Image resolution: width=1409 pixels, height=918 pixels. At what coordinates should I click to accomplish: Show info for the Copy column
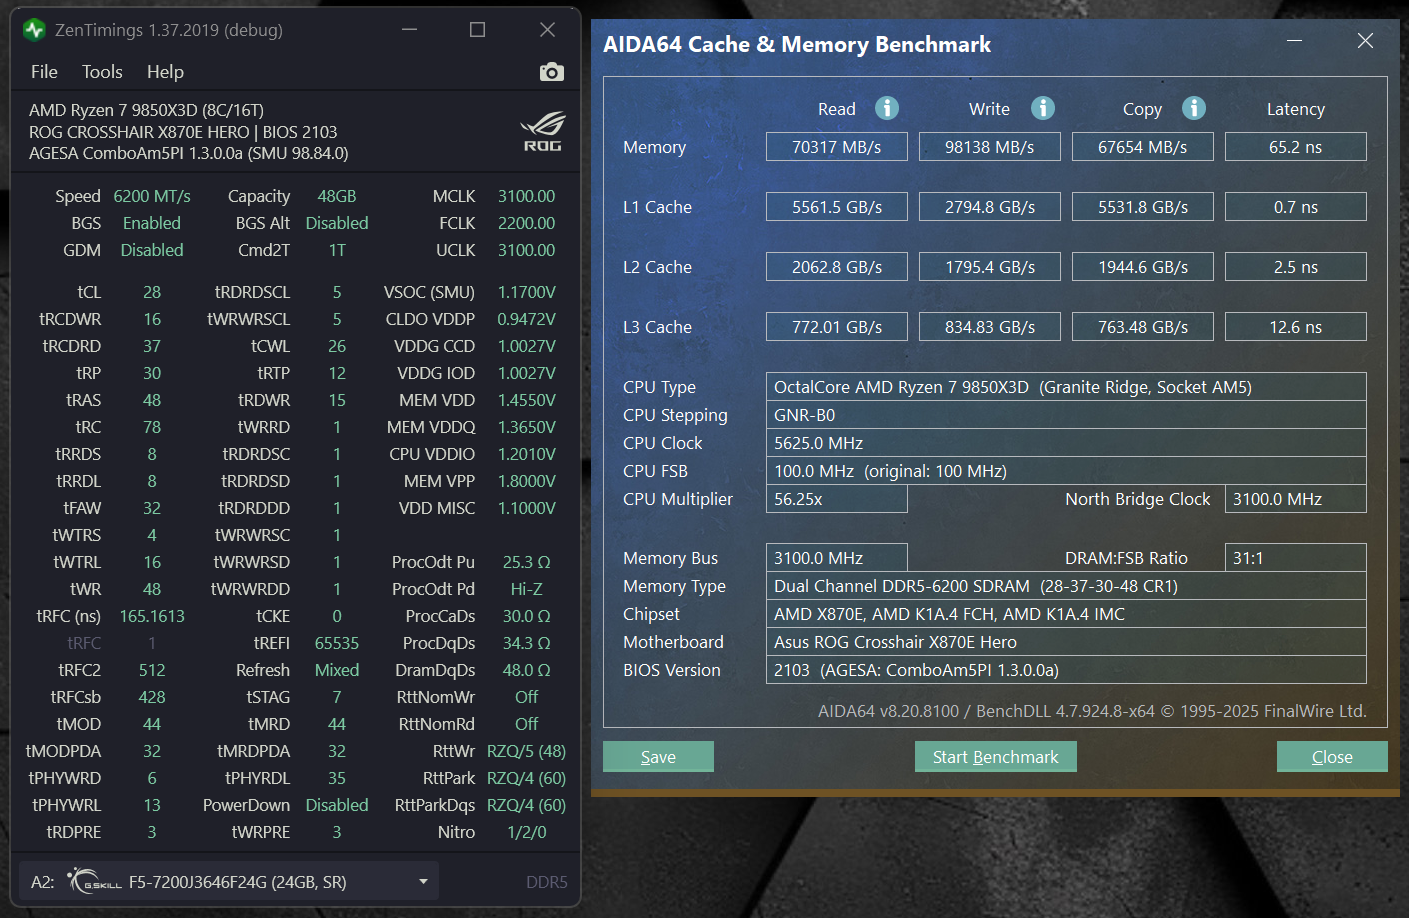point(1194,108)
